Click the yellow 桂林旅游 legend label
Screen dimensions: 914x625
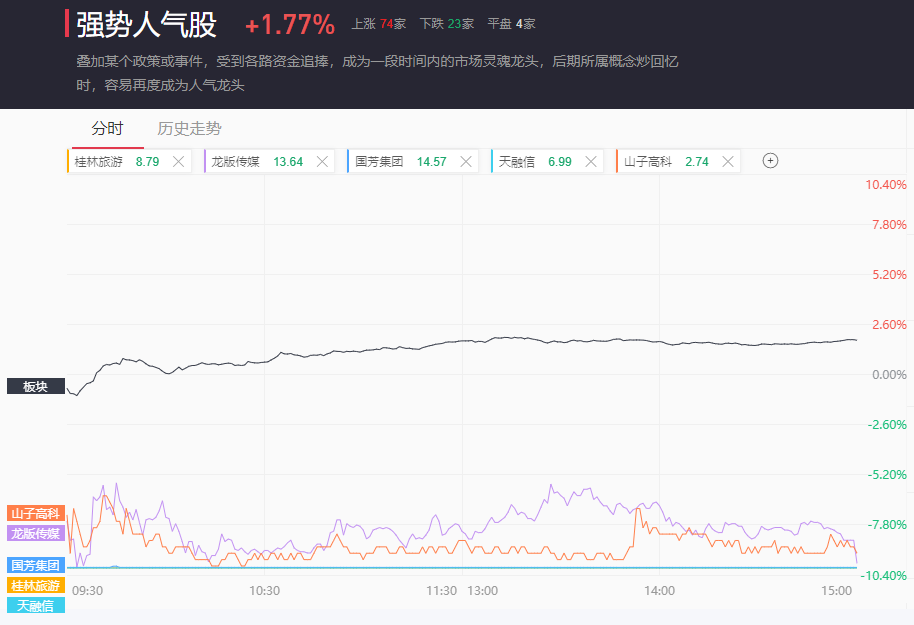tap(36, 585)
